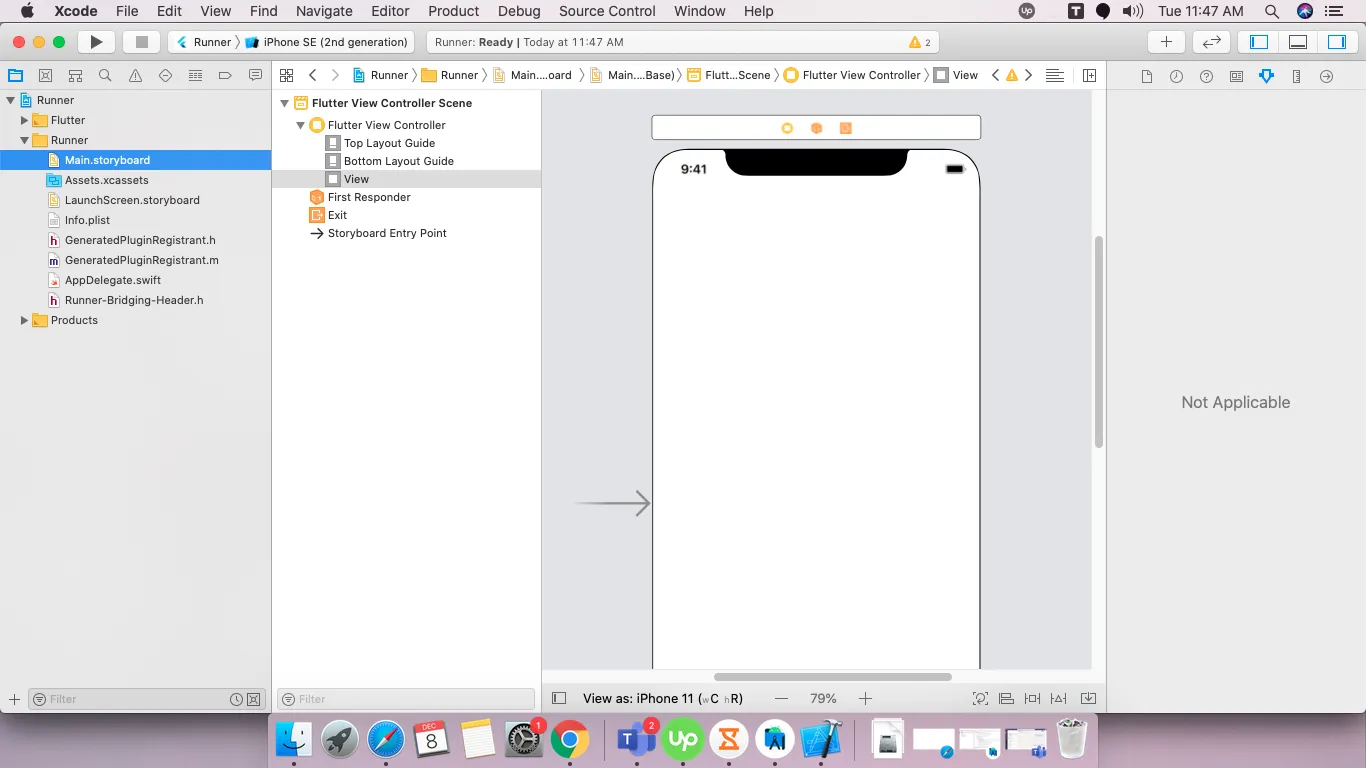1366x768 pixels.
Task: Expand the Products folder
Action: [25, 320]
